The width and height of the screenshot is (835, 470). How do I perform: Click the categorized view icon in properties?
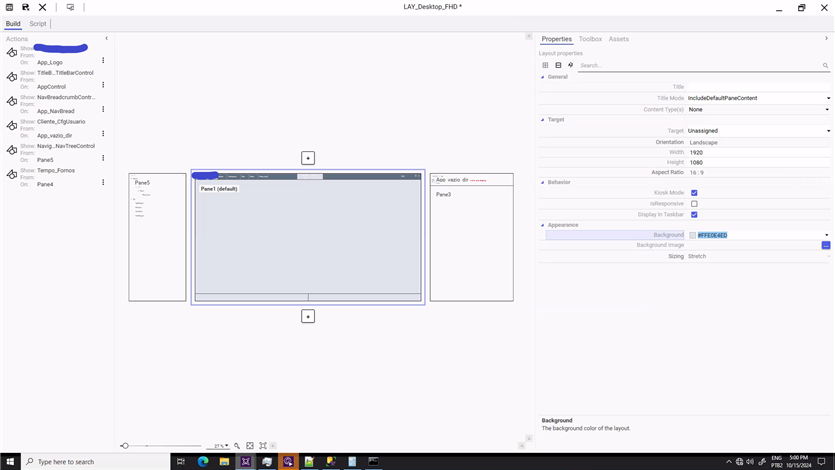point(545,65)
